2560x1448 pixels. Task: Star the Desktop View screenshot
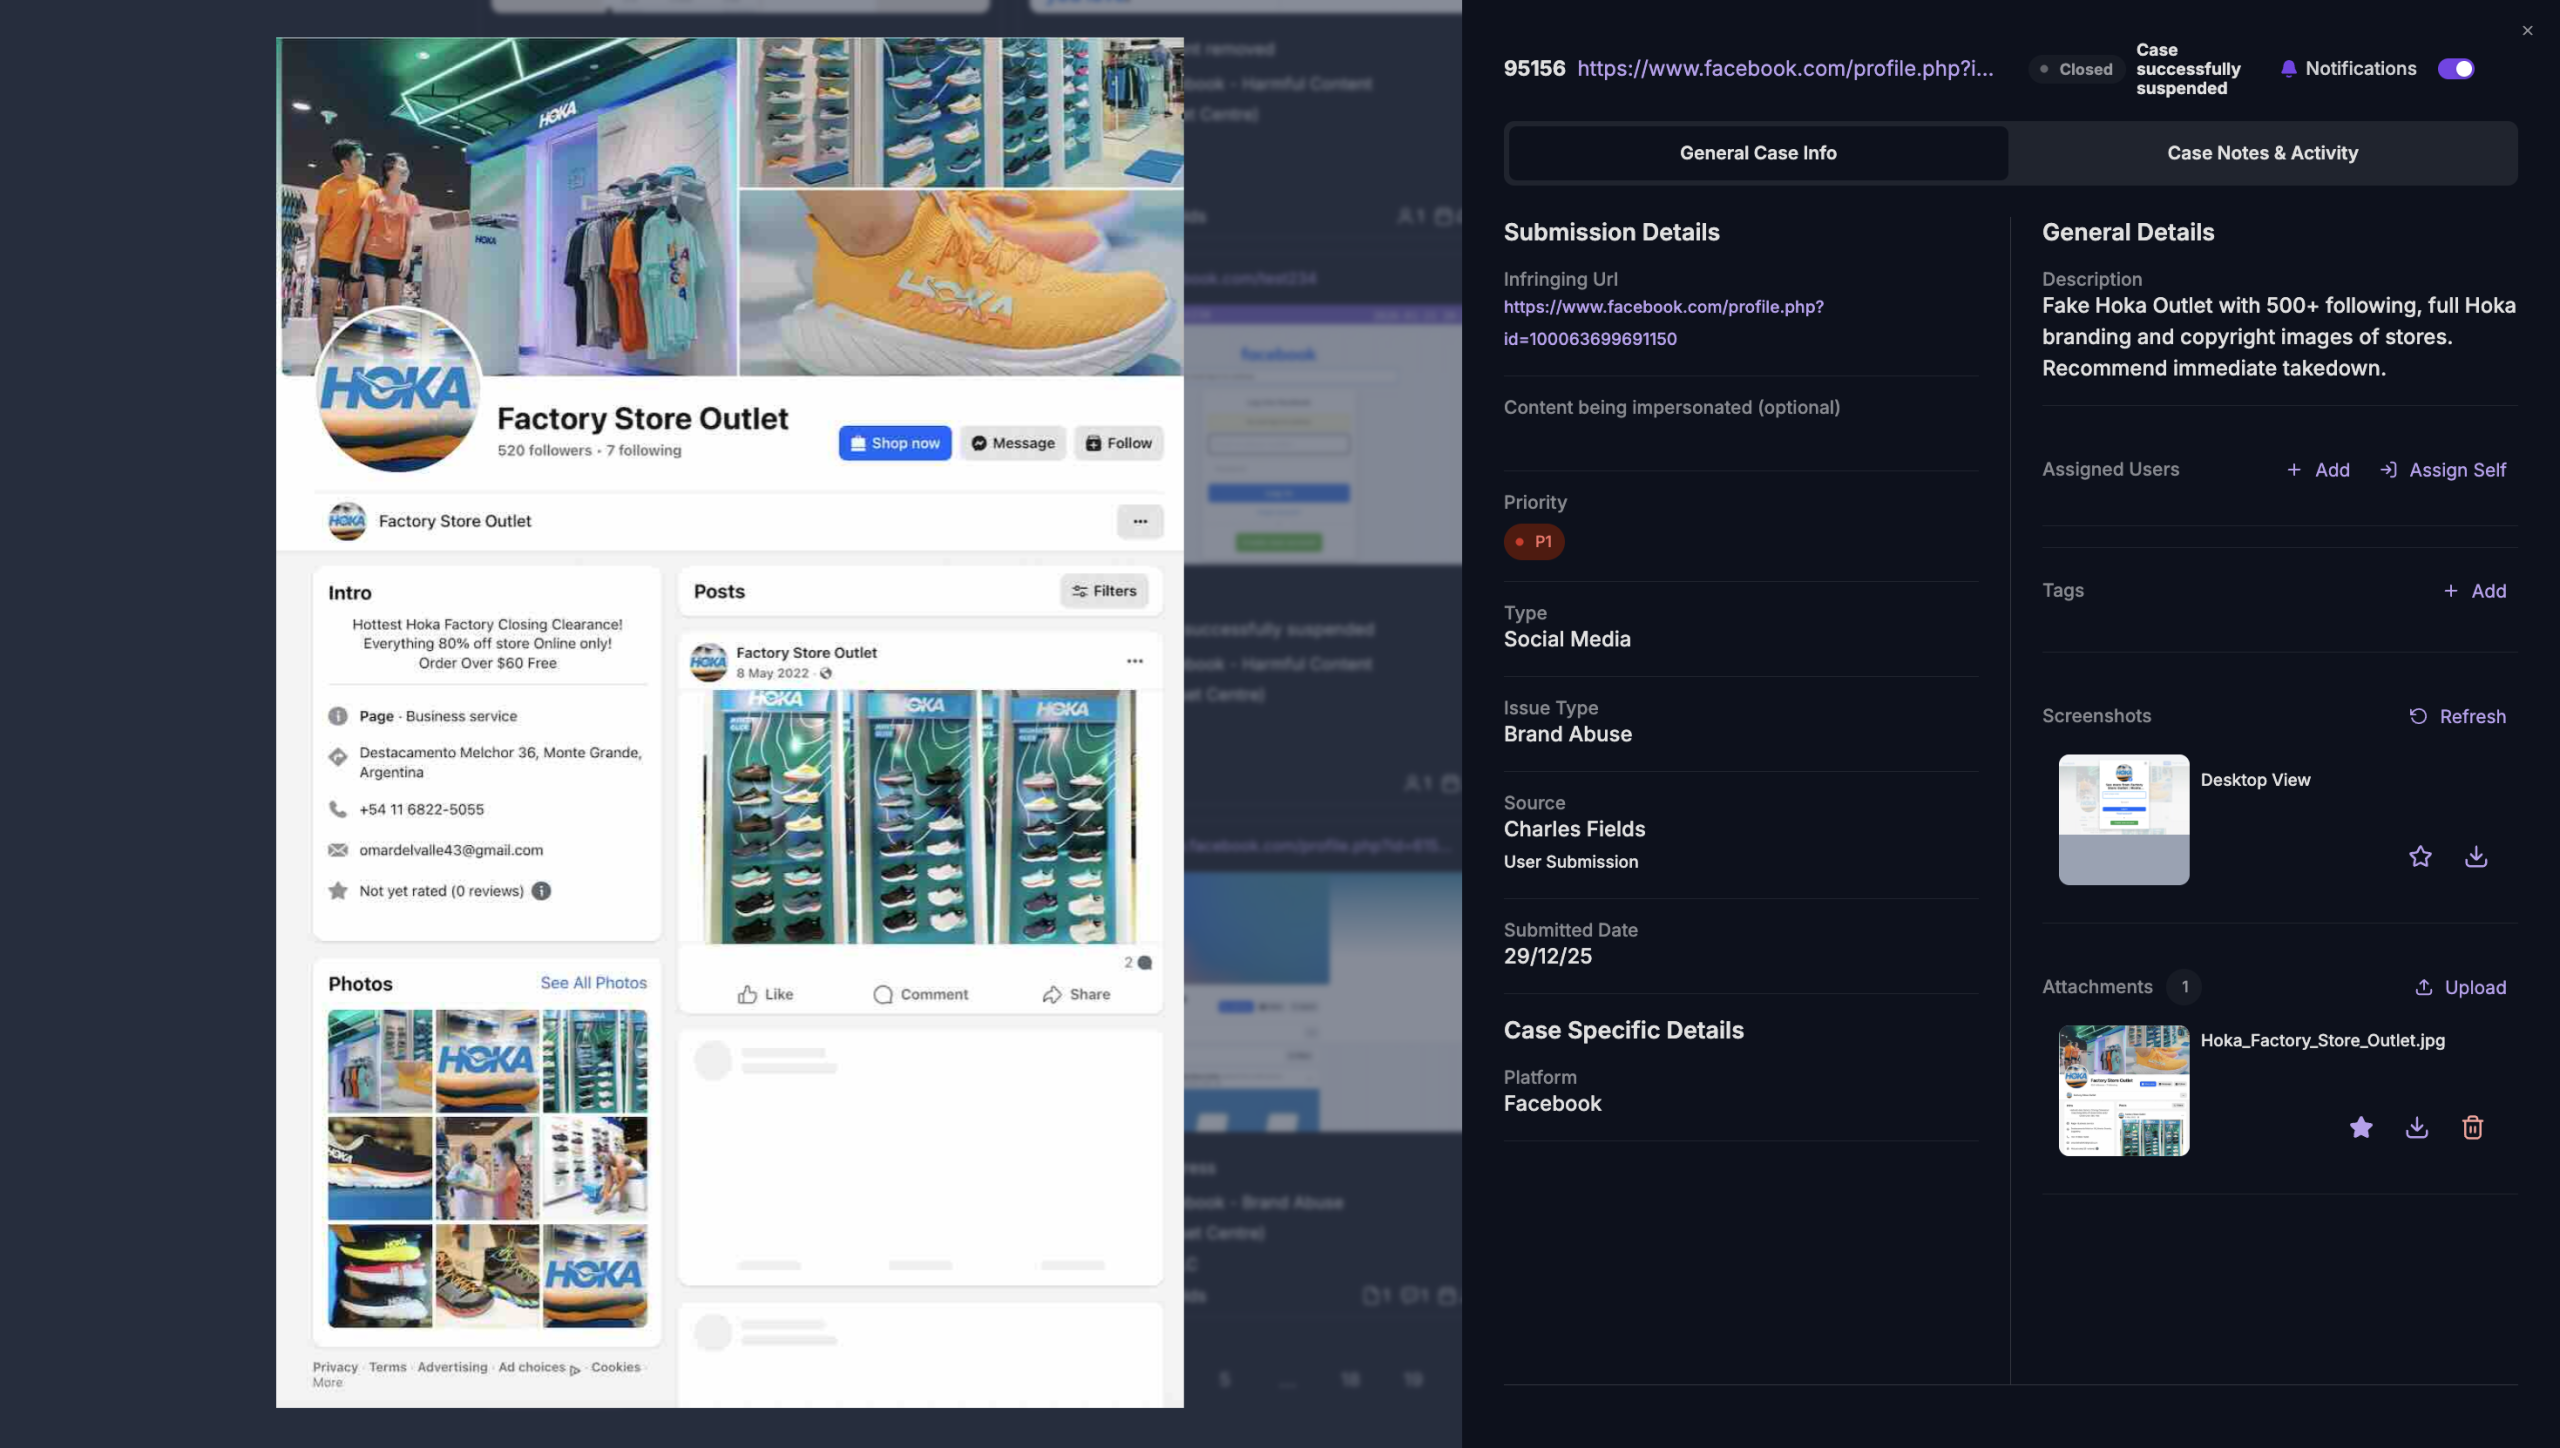(x=2419, y=857)
